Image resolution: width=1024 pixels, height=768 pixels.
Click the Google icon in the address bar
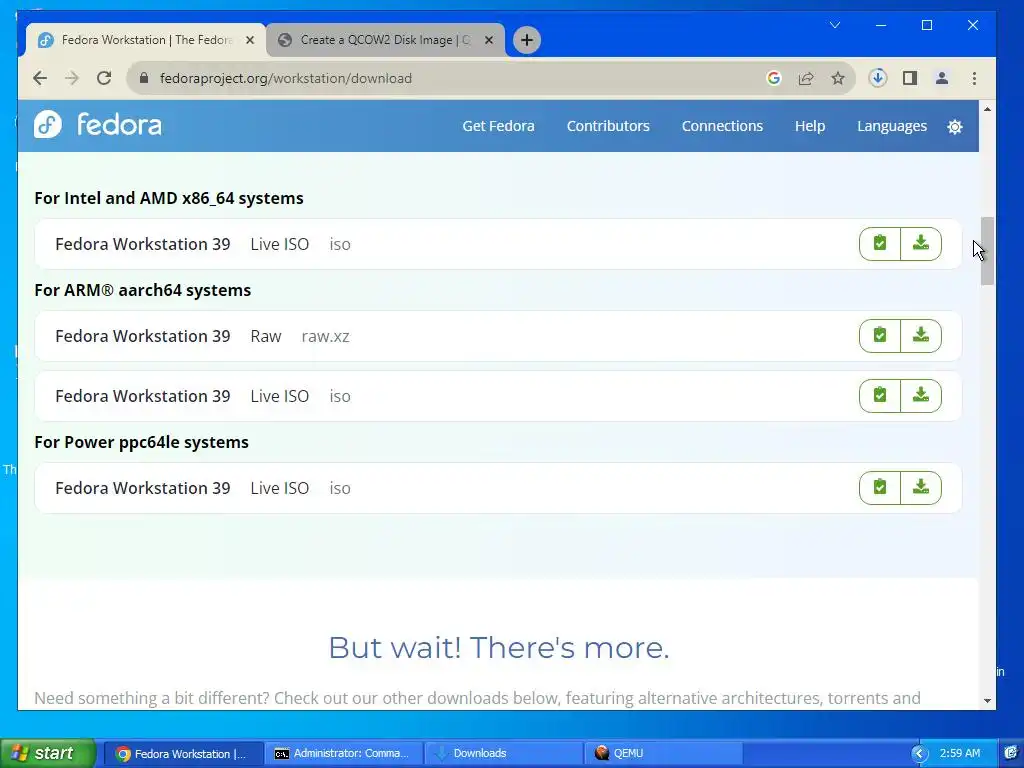tap(774, 78)
